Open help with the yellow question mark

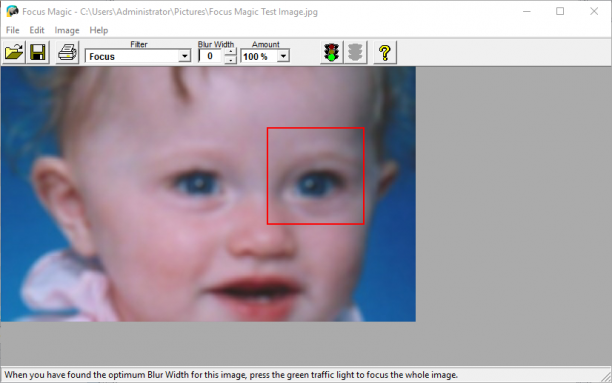[x=385, y=52]
